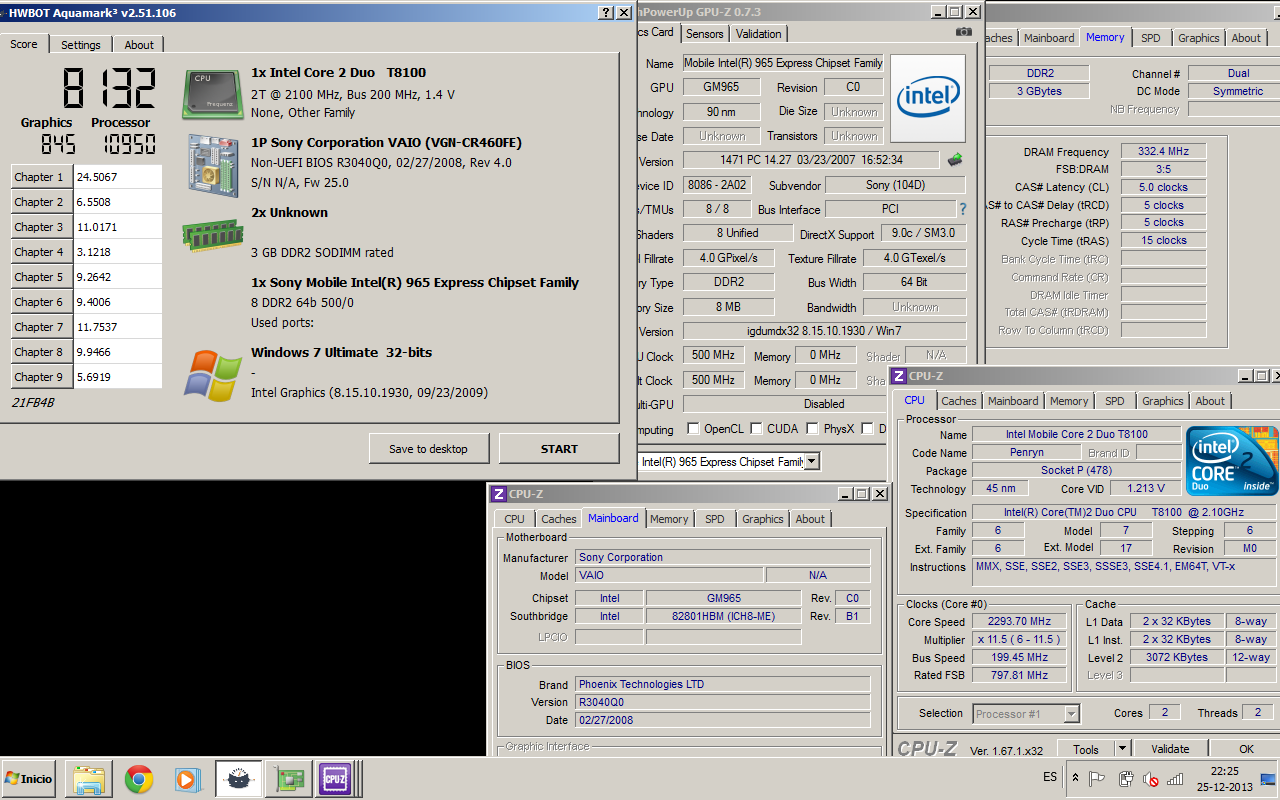This screenshot has width=1280, height=800.
Task: Click Save to desktop button
Action: pos(429,449)
